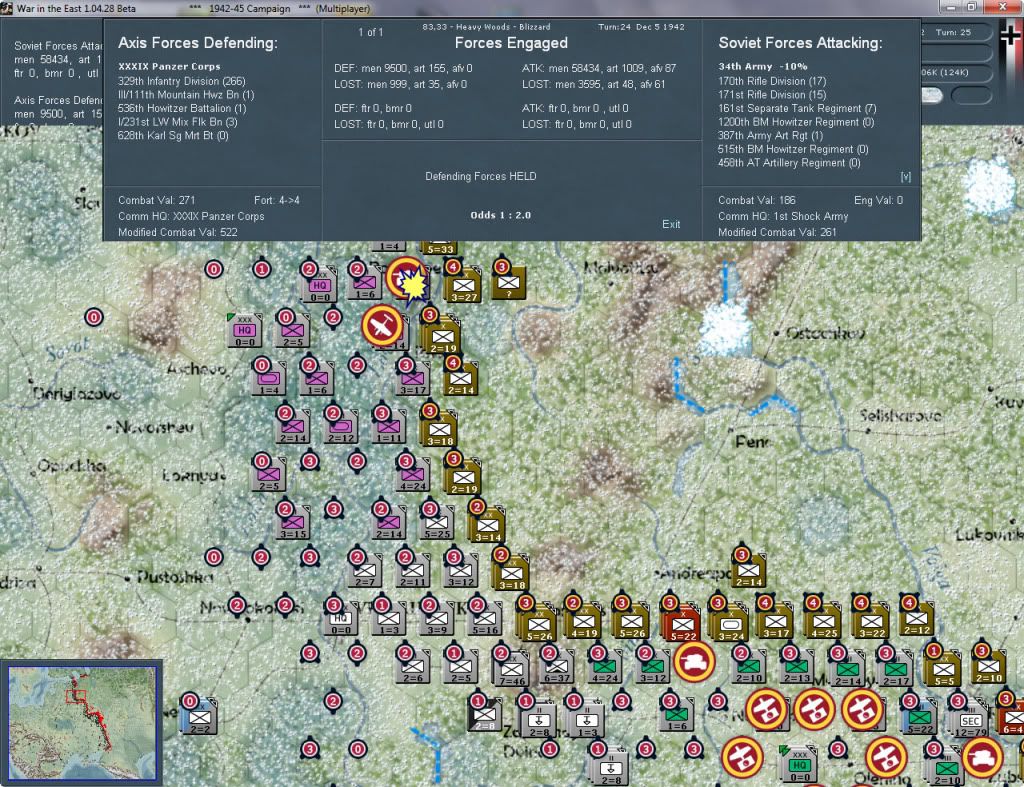
Task: Select the Soviet 3=14 infantry stack
Action: tap(487, 524)
